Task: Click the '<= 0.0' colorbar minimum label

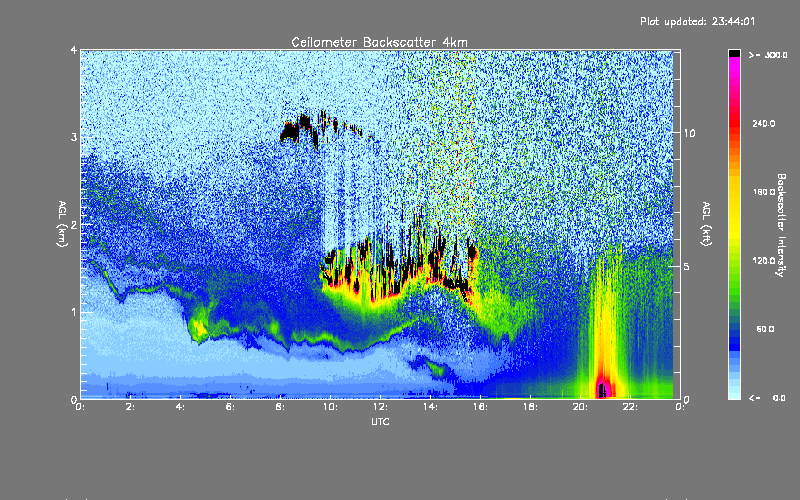Action: click(767, 398)
